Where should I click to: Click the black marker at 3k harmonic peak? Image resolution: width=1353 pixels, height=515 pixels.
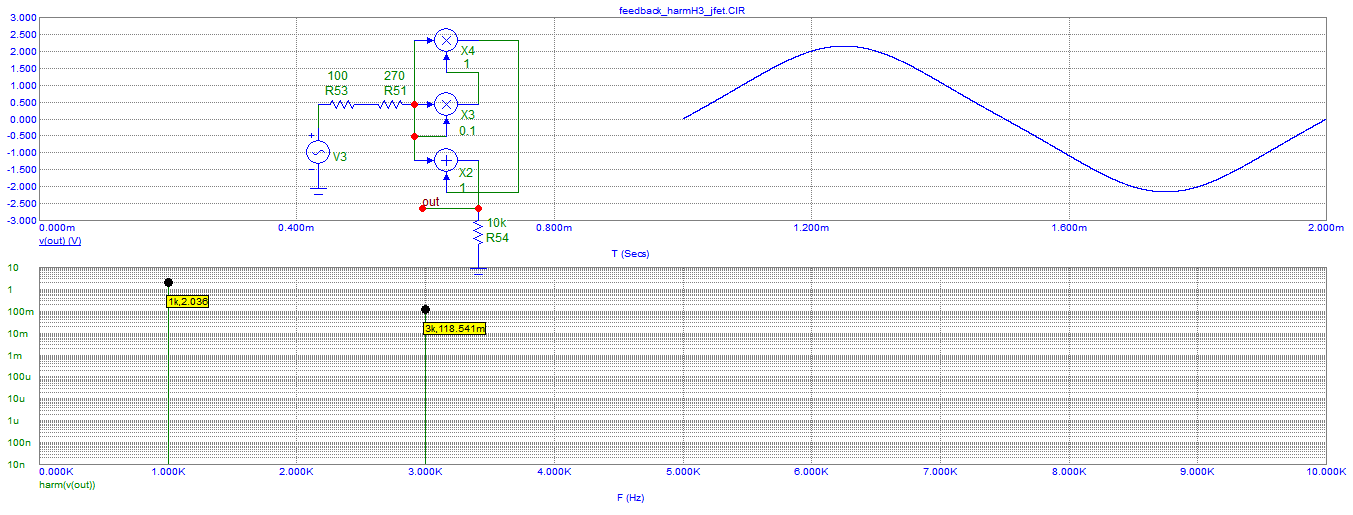(426, 310)
